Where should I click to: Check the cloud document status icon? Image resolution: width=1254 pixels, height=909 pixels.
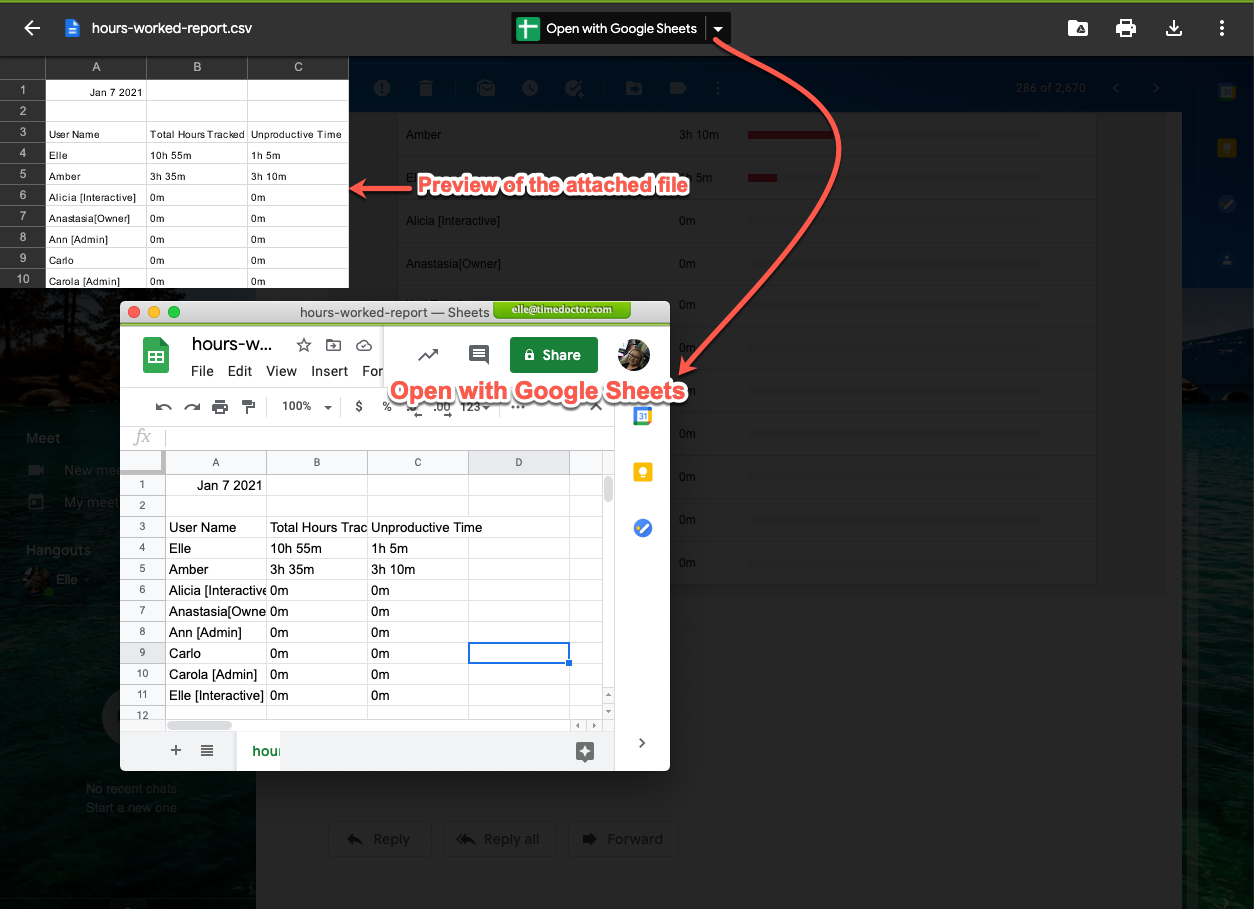pyautogui.click(x=364, y=345)
